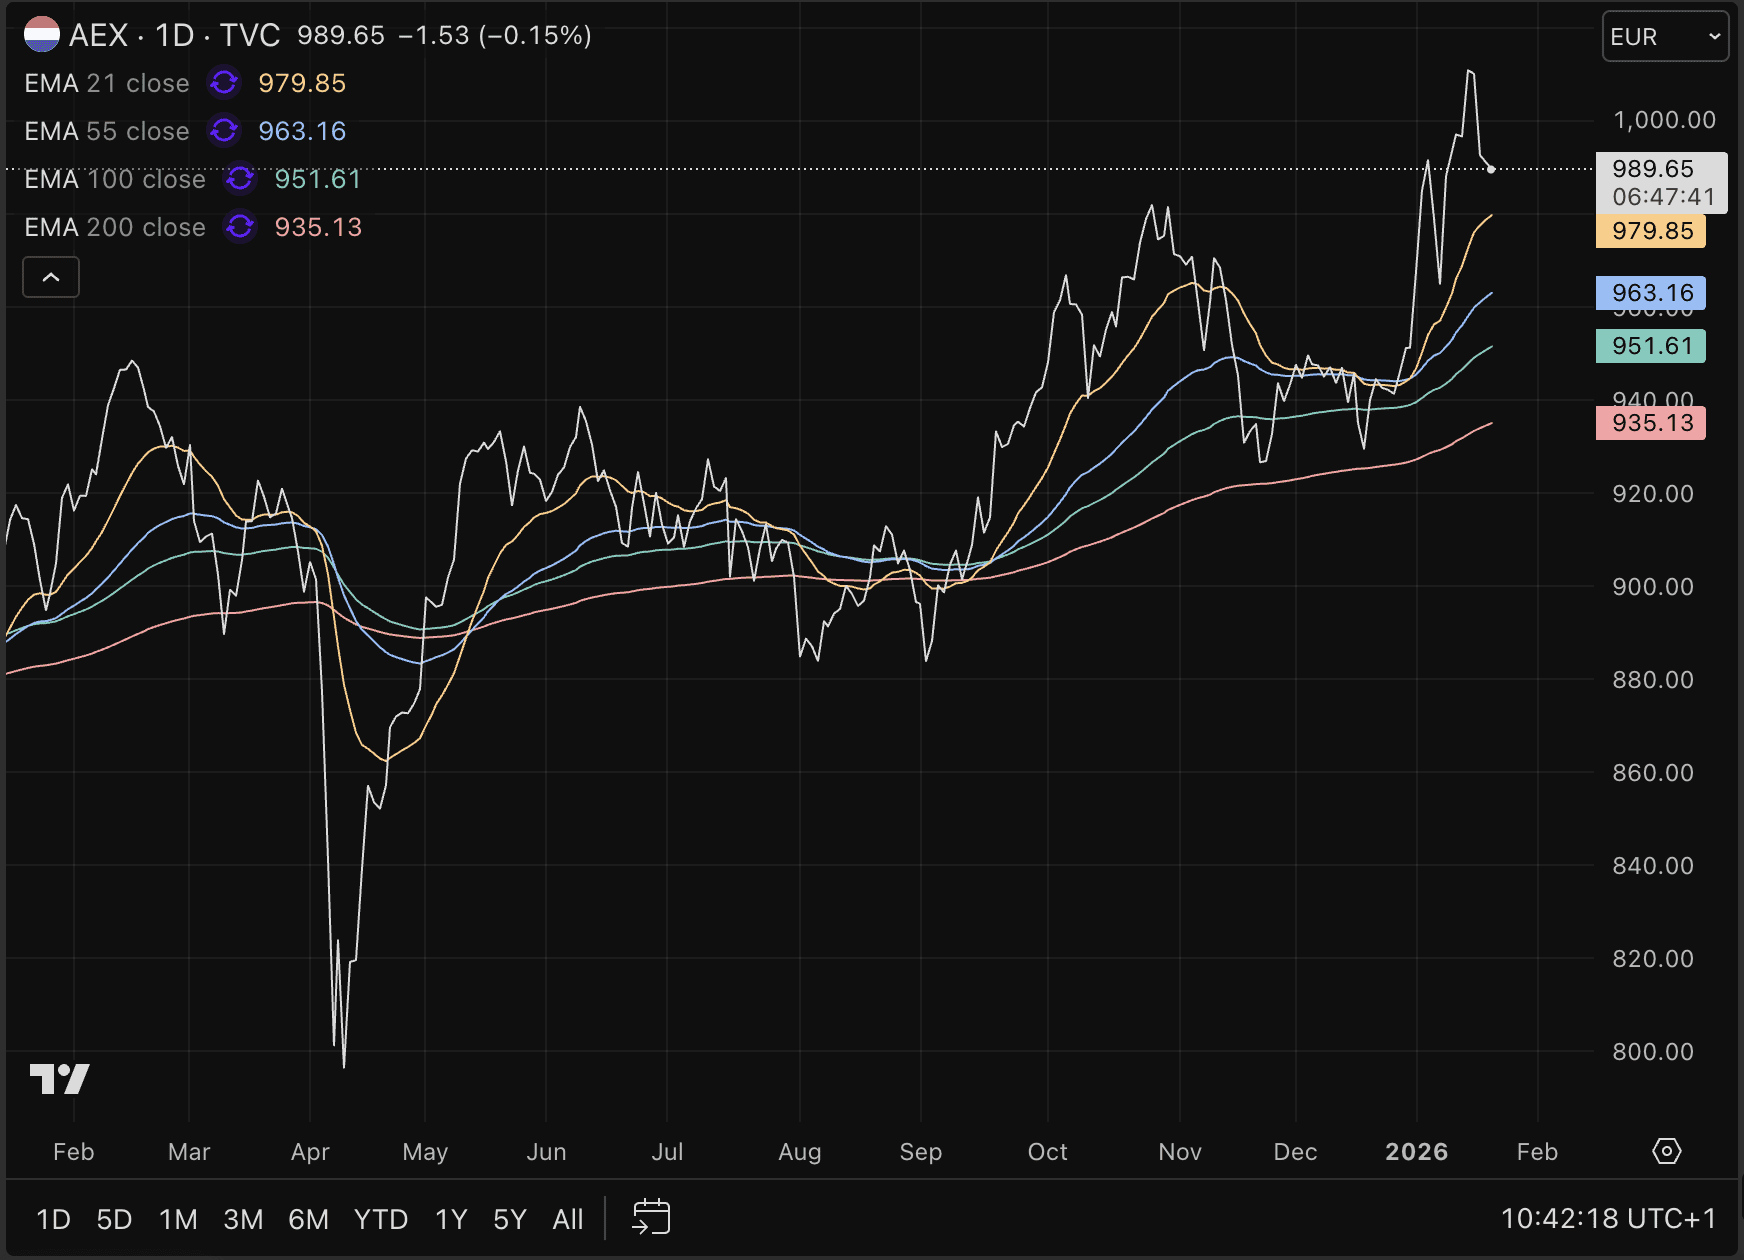1744x1260 pixels.
Task: Click the EMA 21 close legend label
Action: tap(107, 83)
